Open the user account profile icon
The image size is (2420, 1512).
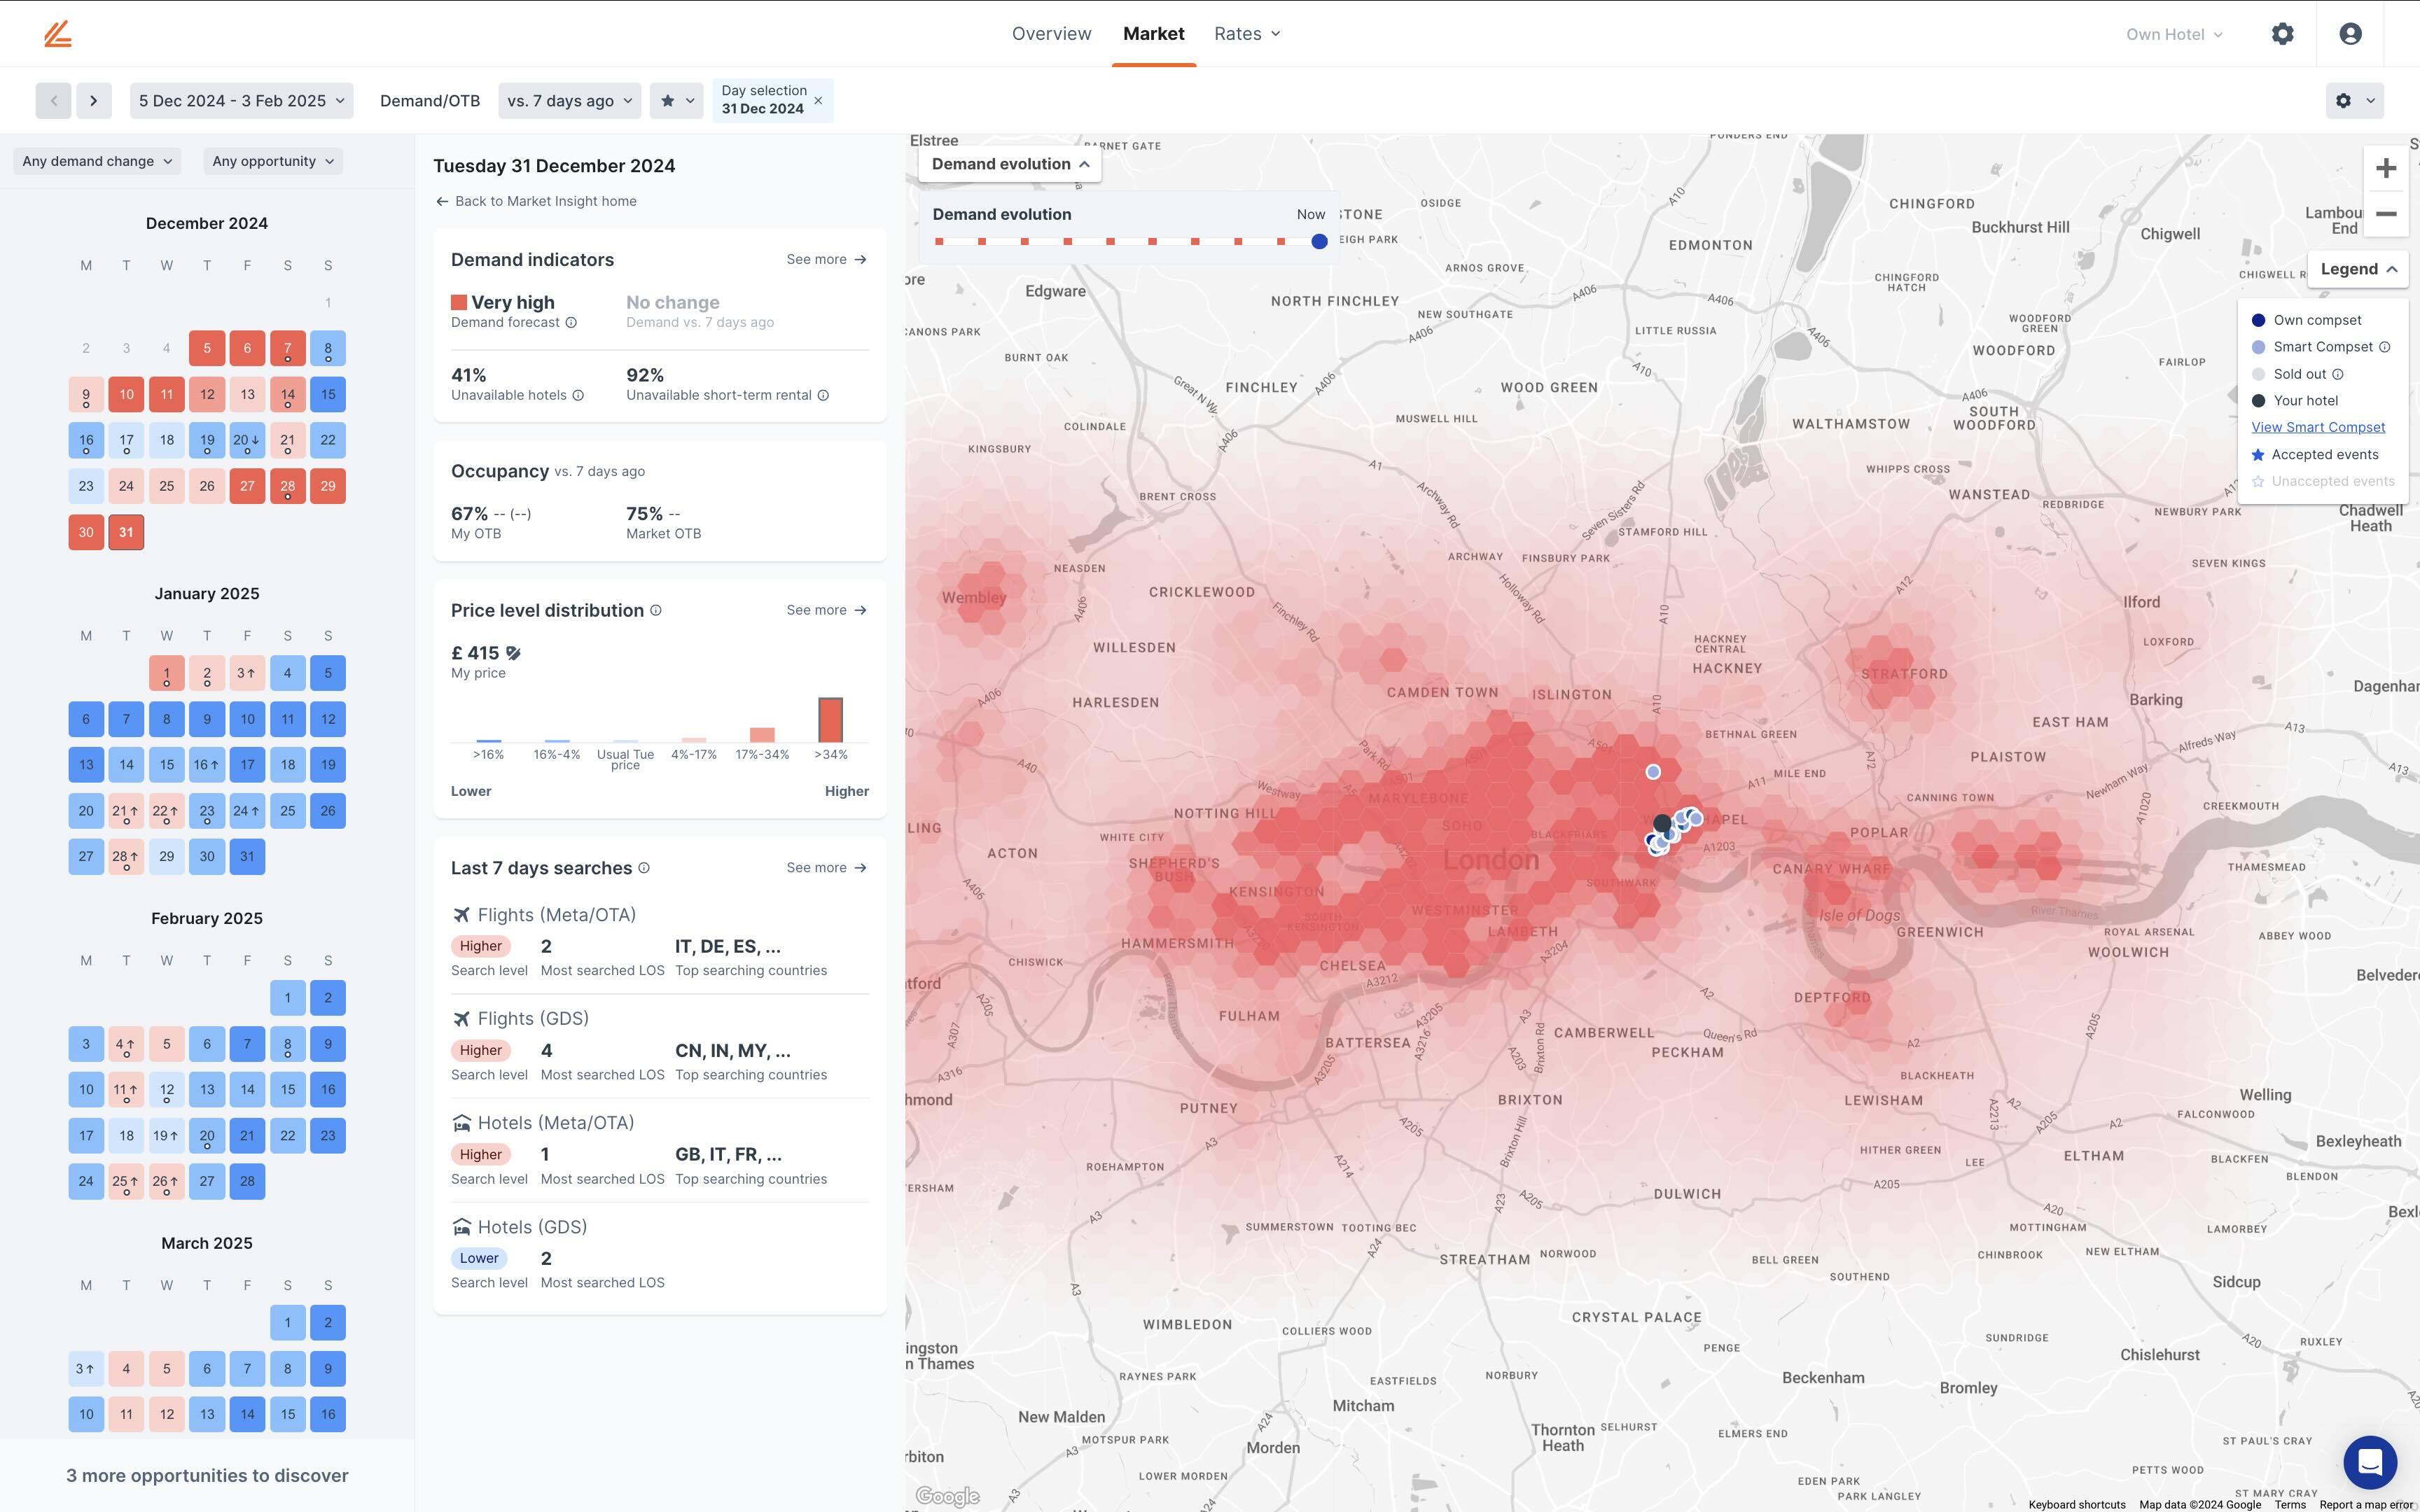pyautogui.click(x=2350, y=34)
